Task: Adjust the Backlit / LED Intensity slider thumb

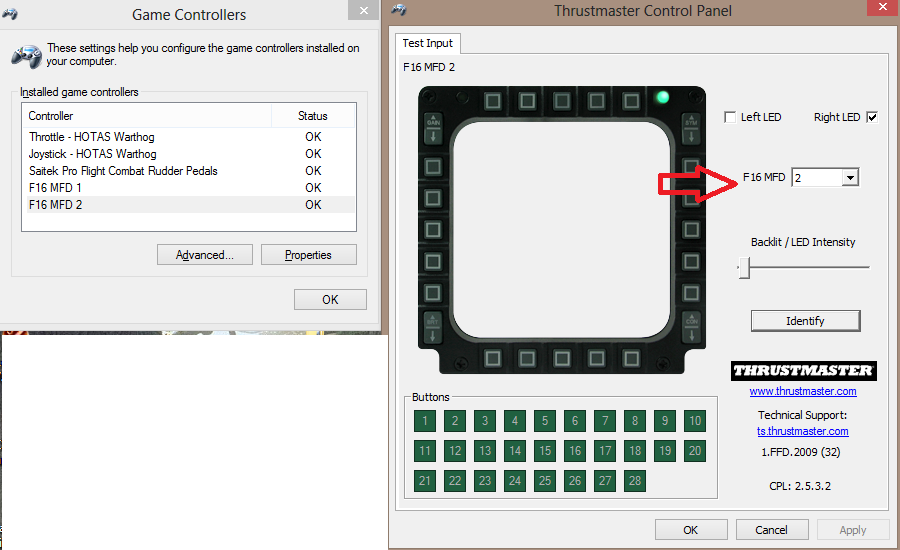Action: 744,268
